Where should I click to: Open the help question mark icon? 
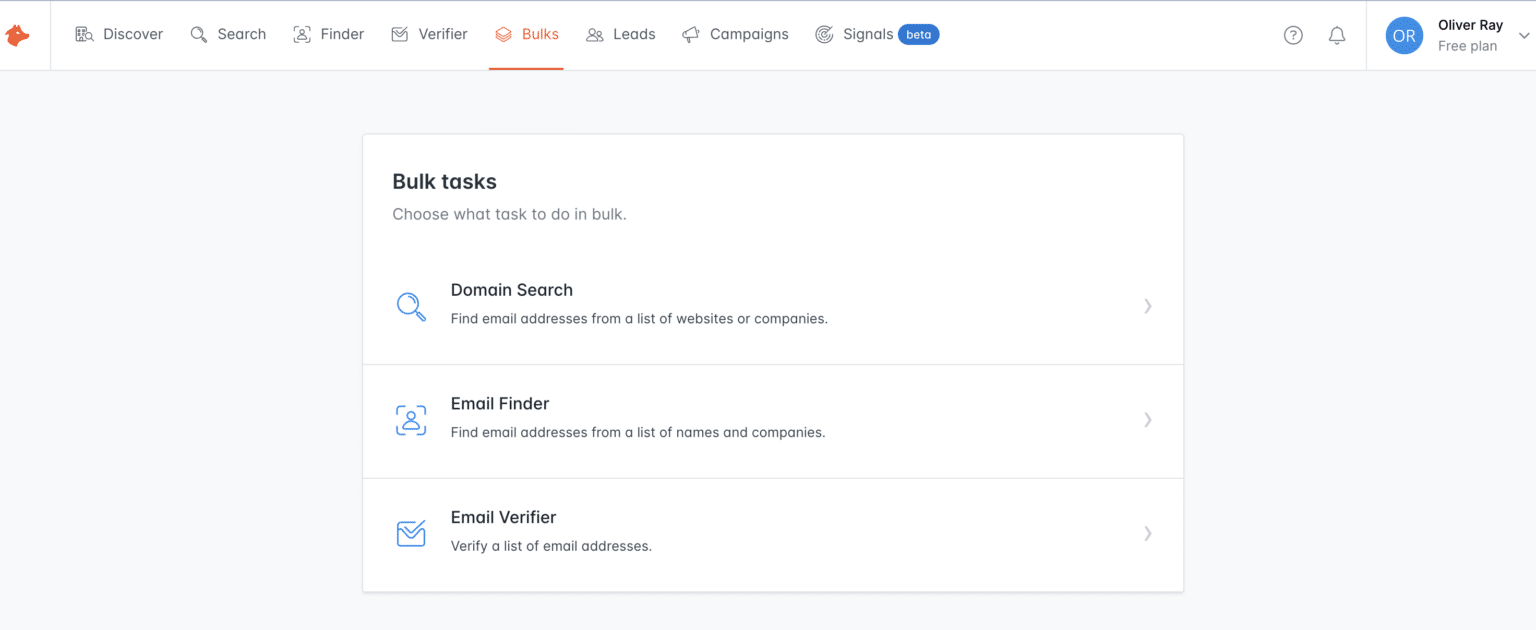pyautogui.click(x=1293, y=34)
